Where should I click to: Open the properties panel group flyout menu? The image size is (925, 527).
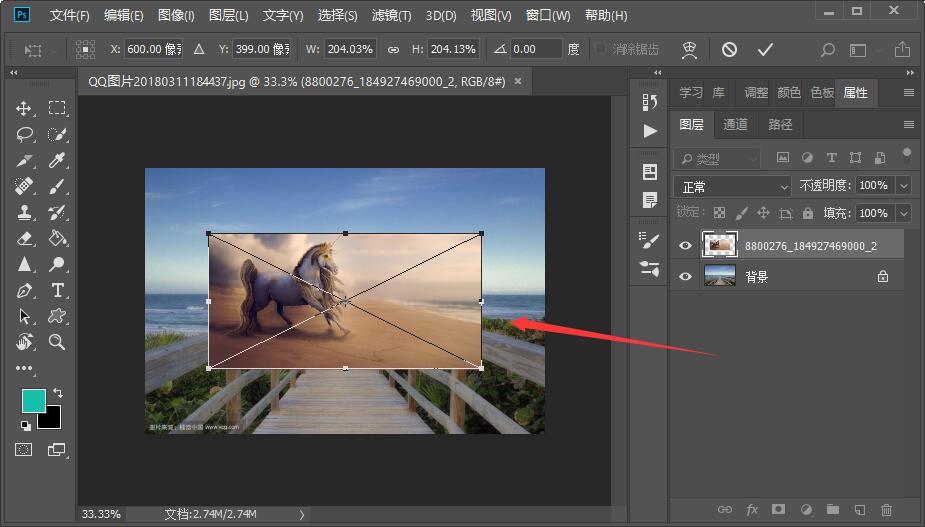[908, 93]
